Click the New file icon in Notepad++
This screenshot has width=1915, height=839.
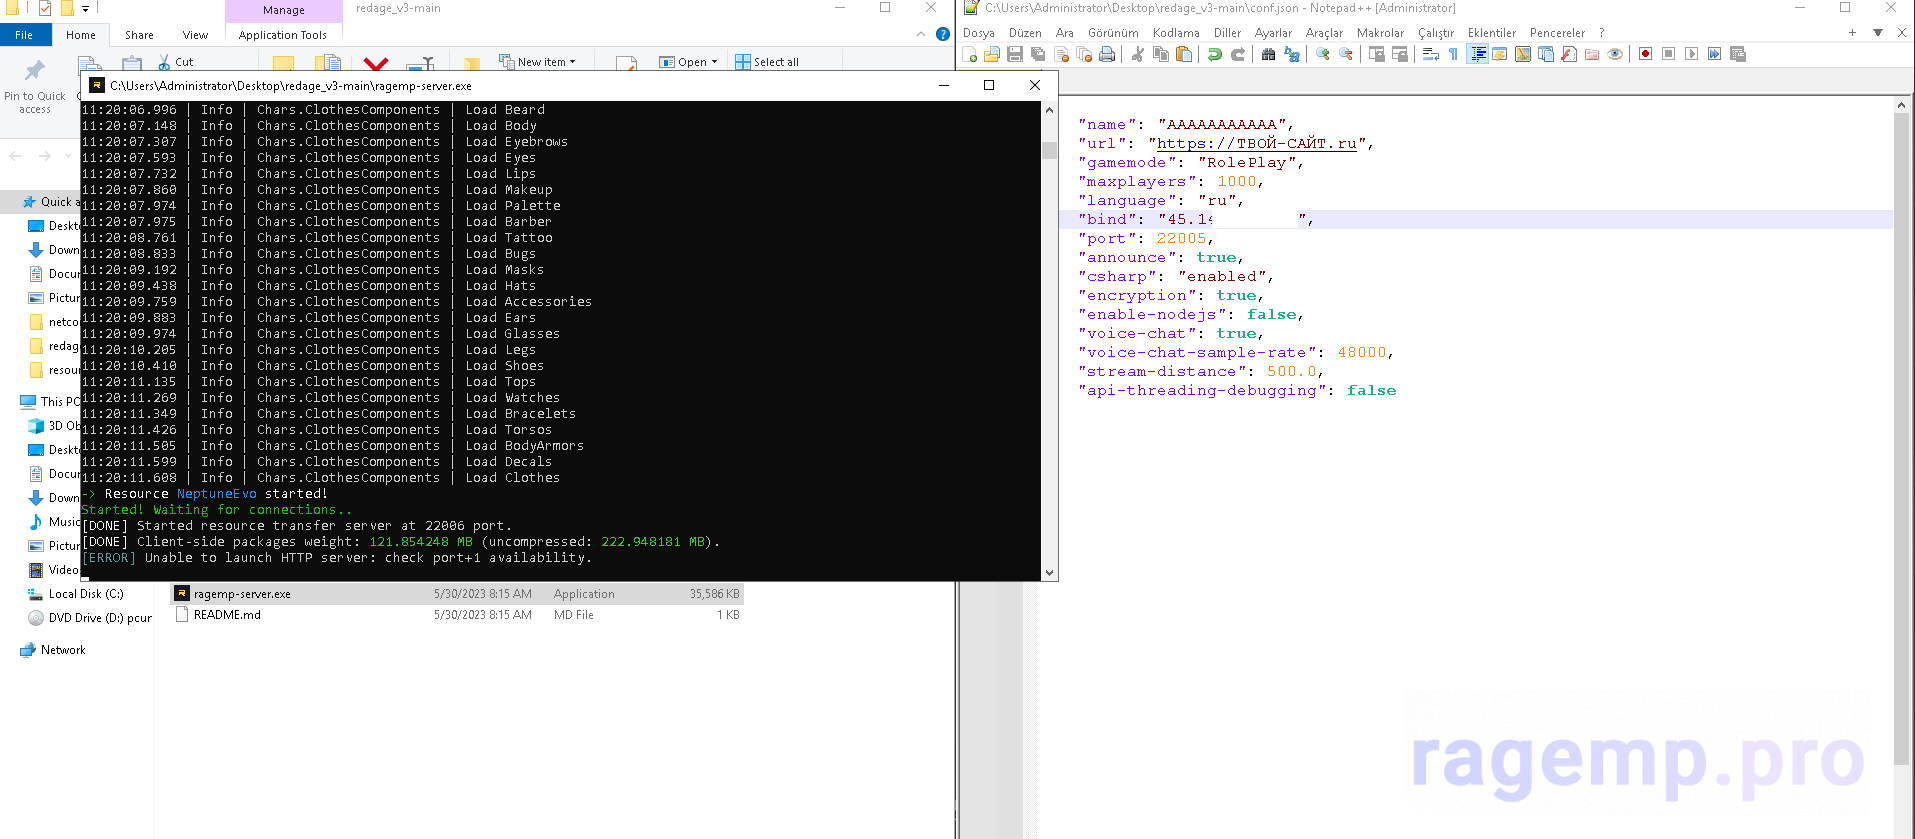[970, 55]
